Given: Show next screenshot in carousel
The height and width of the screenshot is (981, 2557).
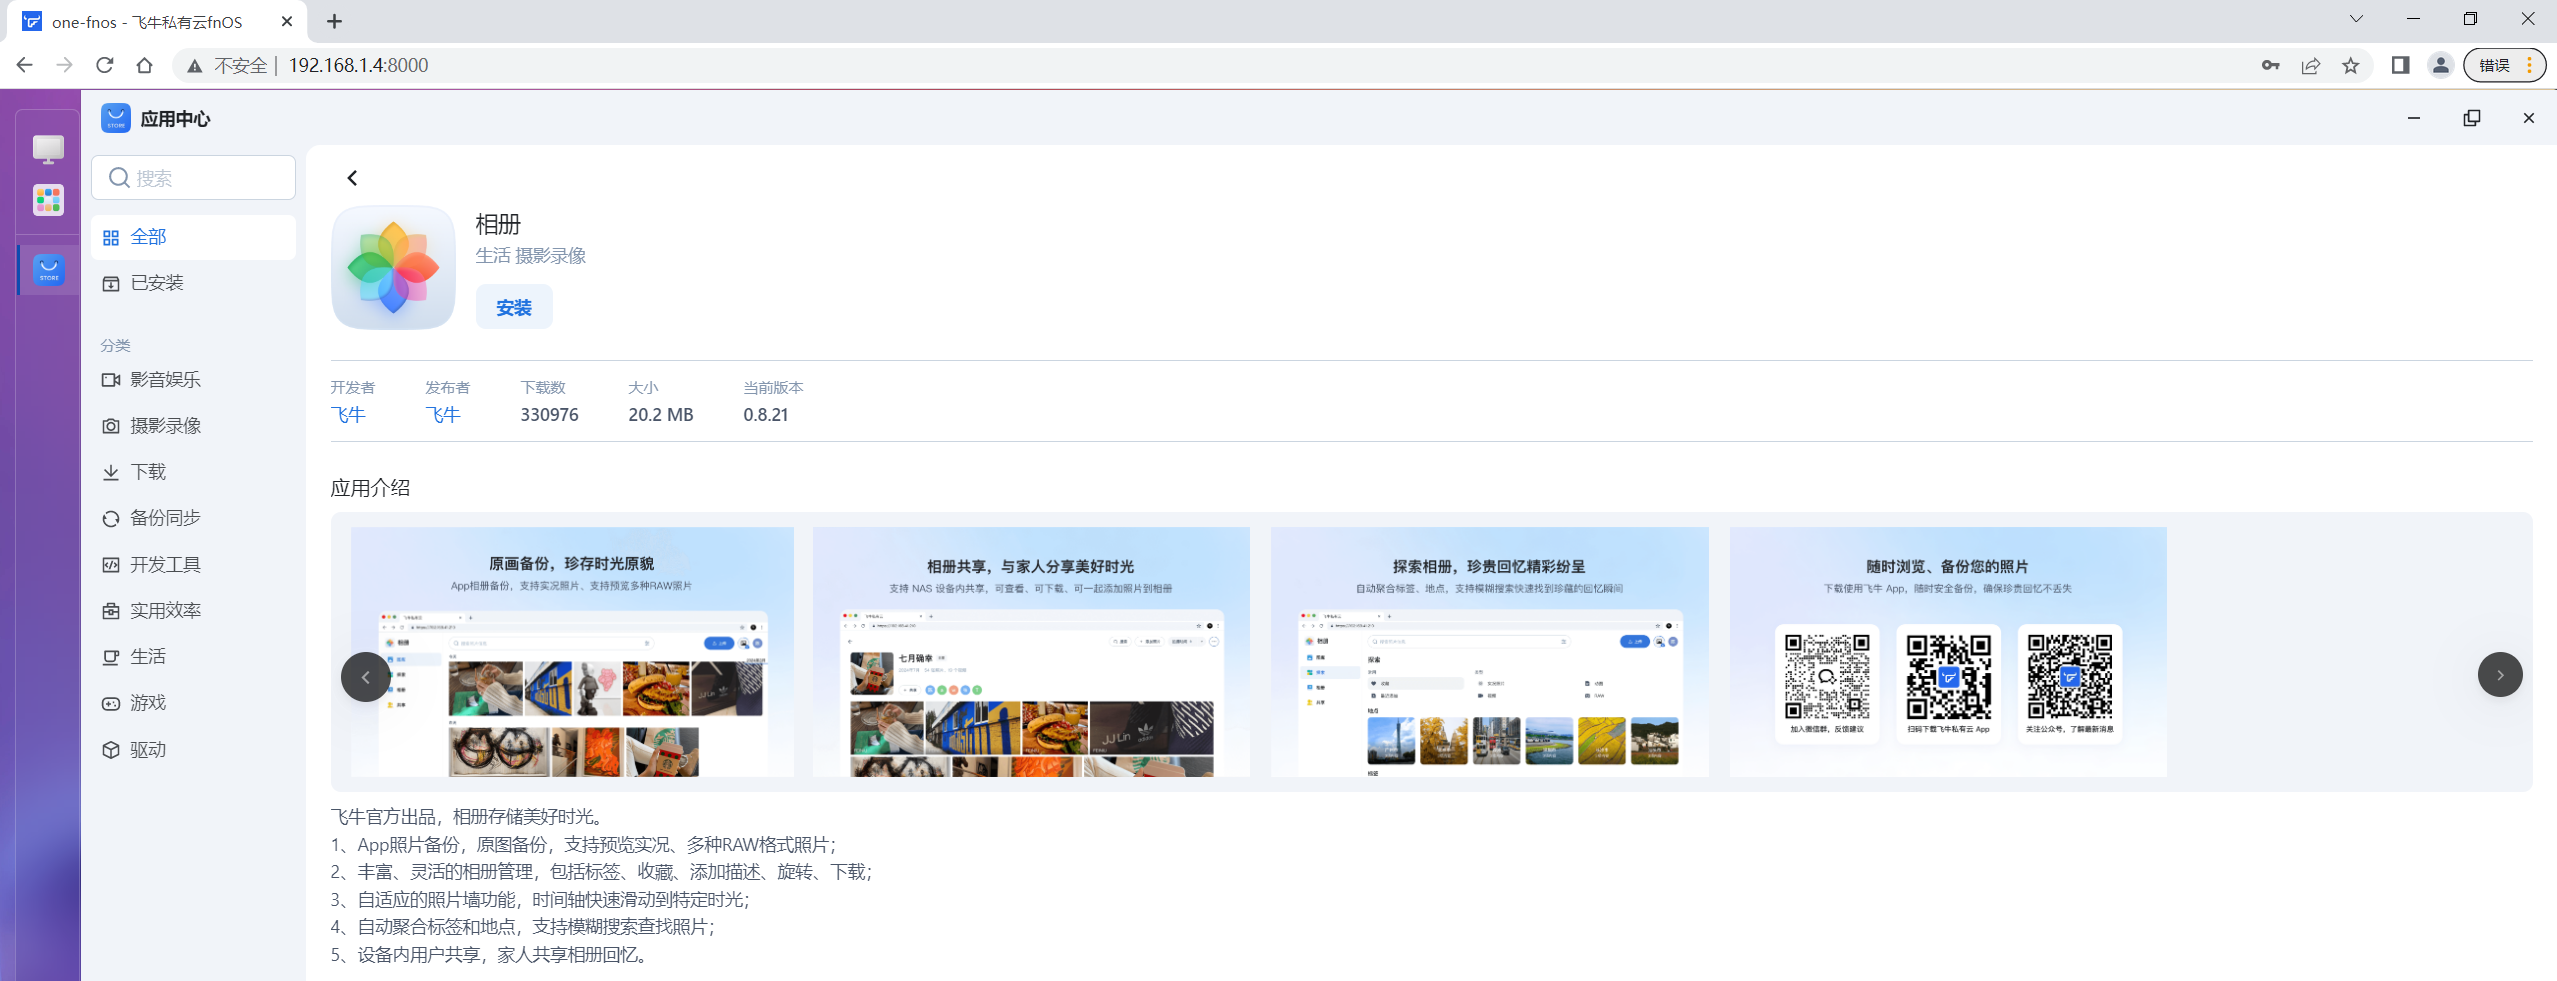Looking at the screenshot, I should pyautogui.click(x=2500, y=675).
